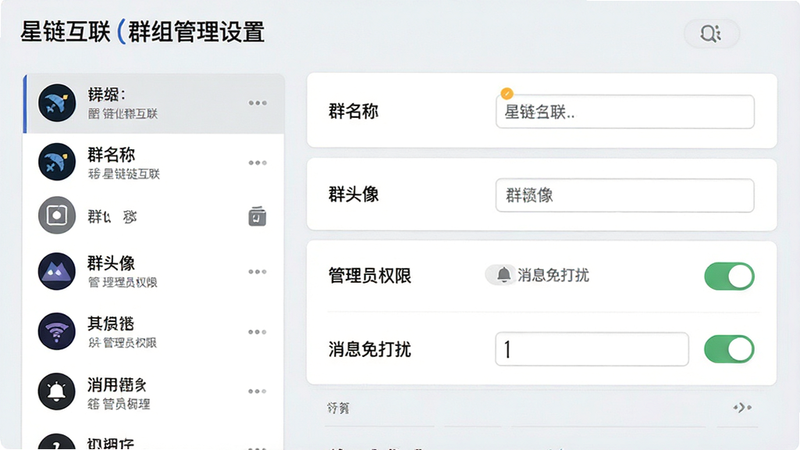Click the bell icon next to 消息免打扰 label
The image size is (800, 450).
click(504, 275)
